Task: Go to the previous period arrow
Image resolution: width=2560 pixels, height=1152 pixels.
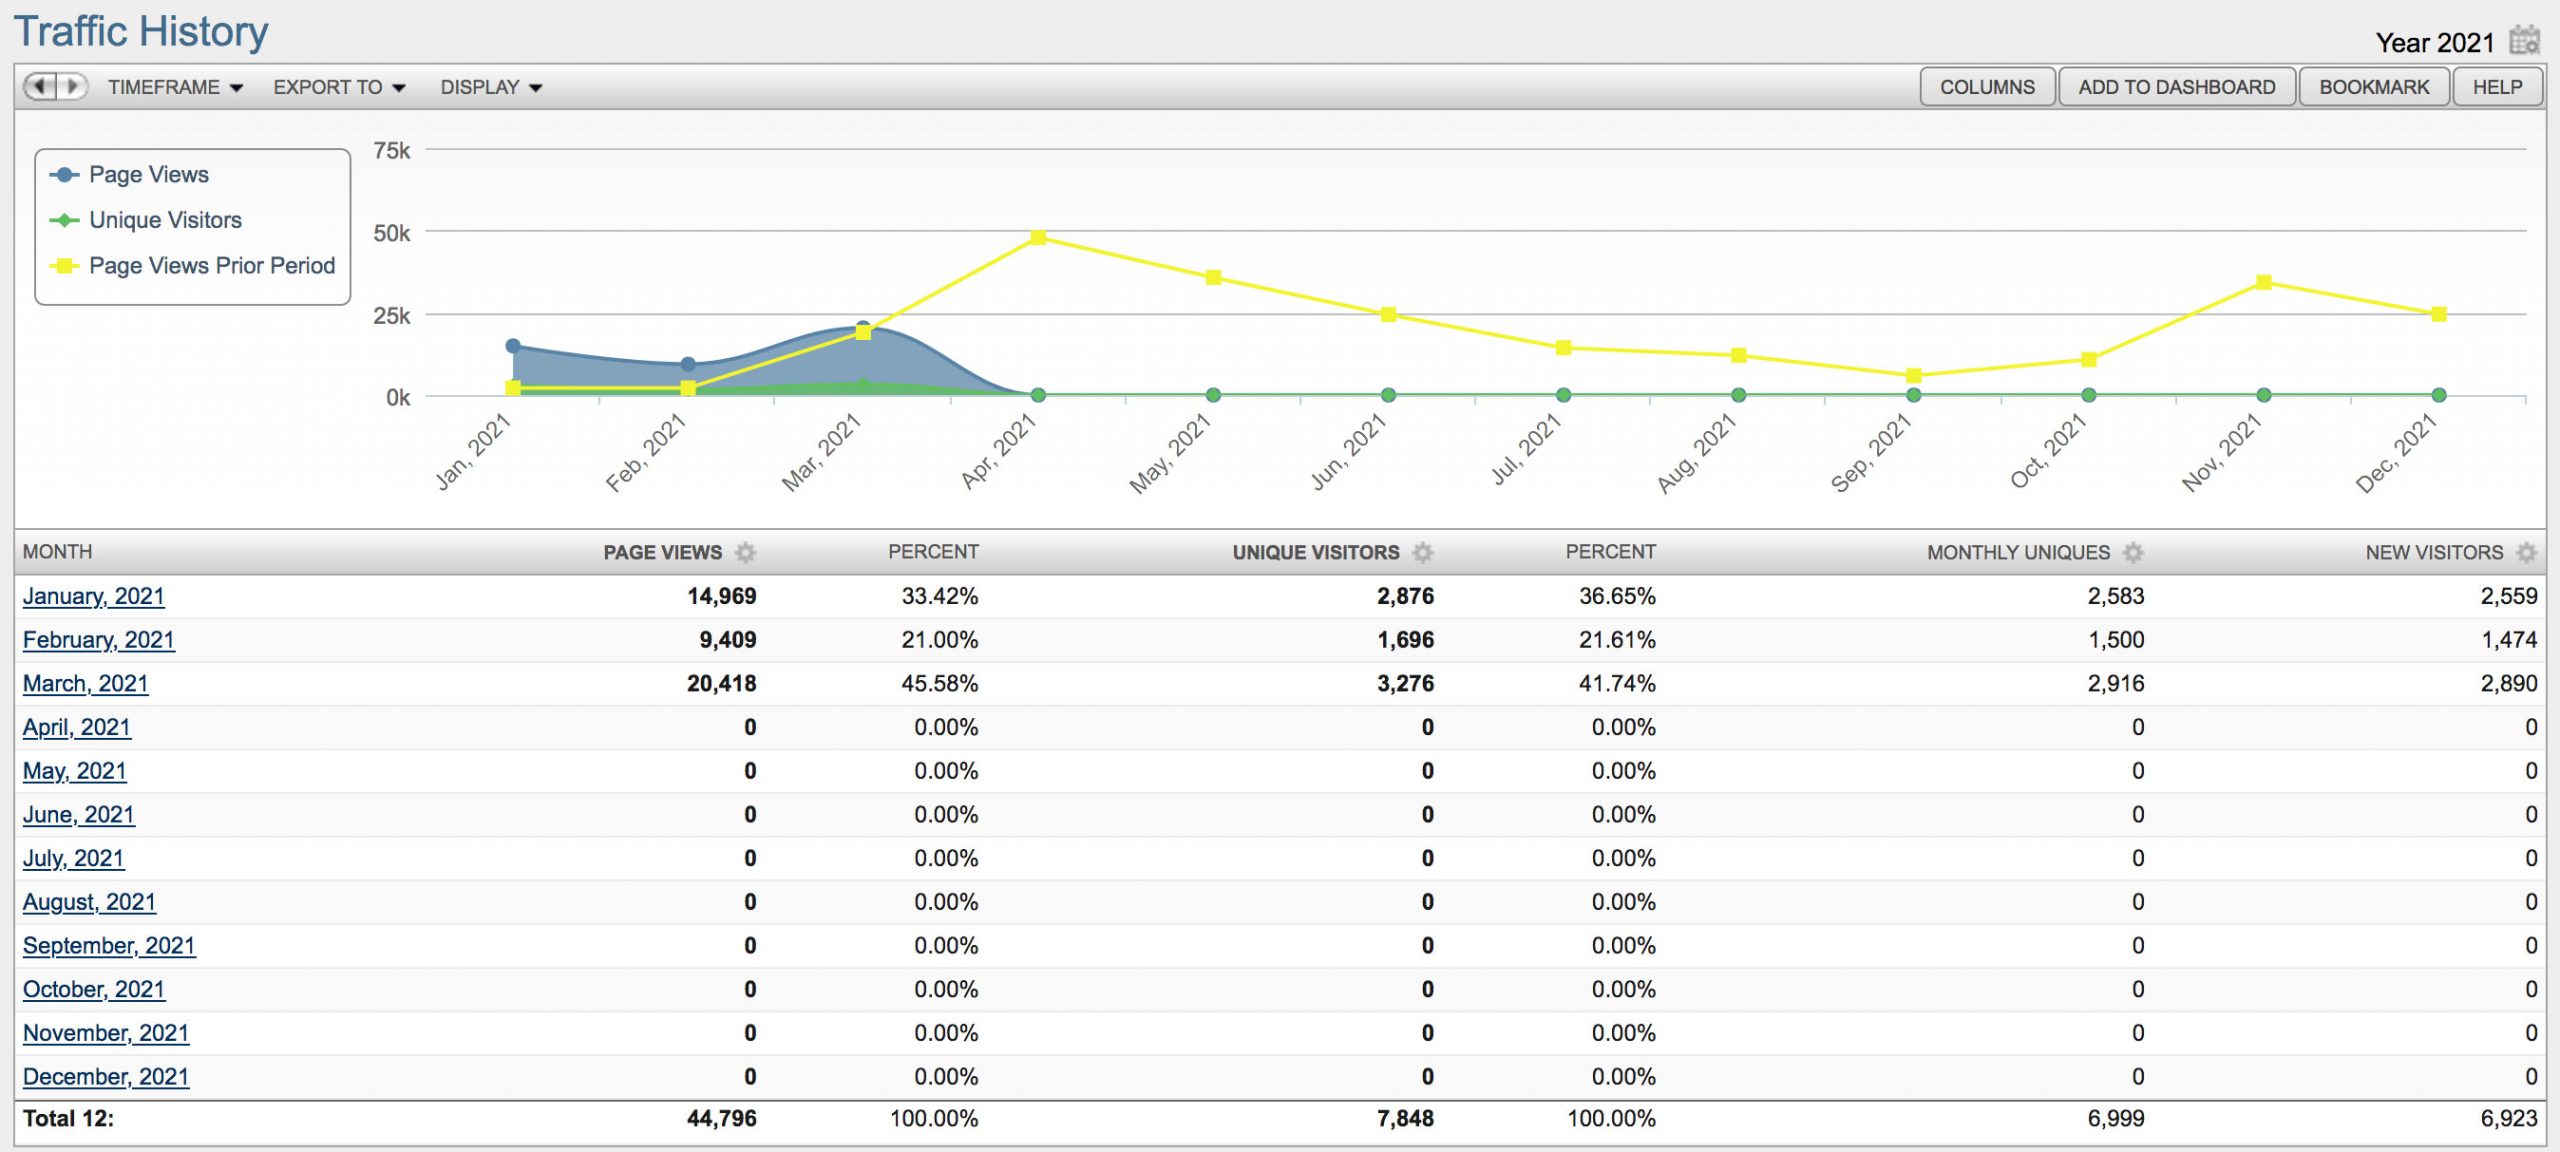Action: tap(41, 87)
